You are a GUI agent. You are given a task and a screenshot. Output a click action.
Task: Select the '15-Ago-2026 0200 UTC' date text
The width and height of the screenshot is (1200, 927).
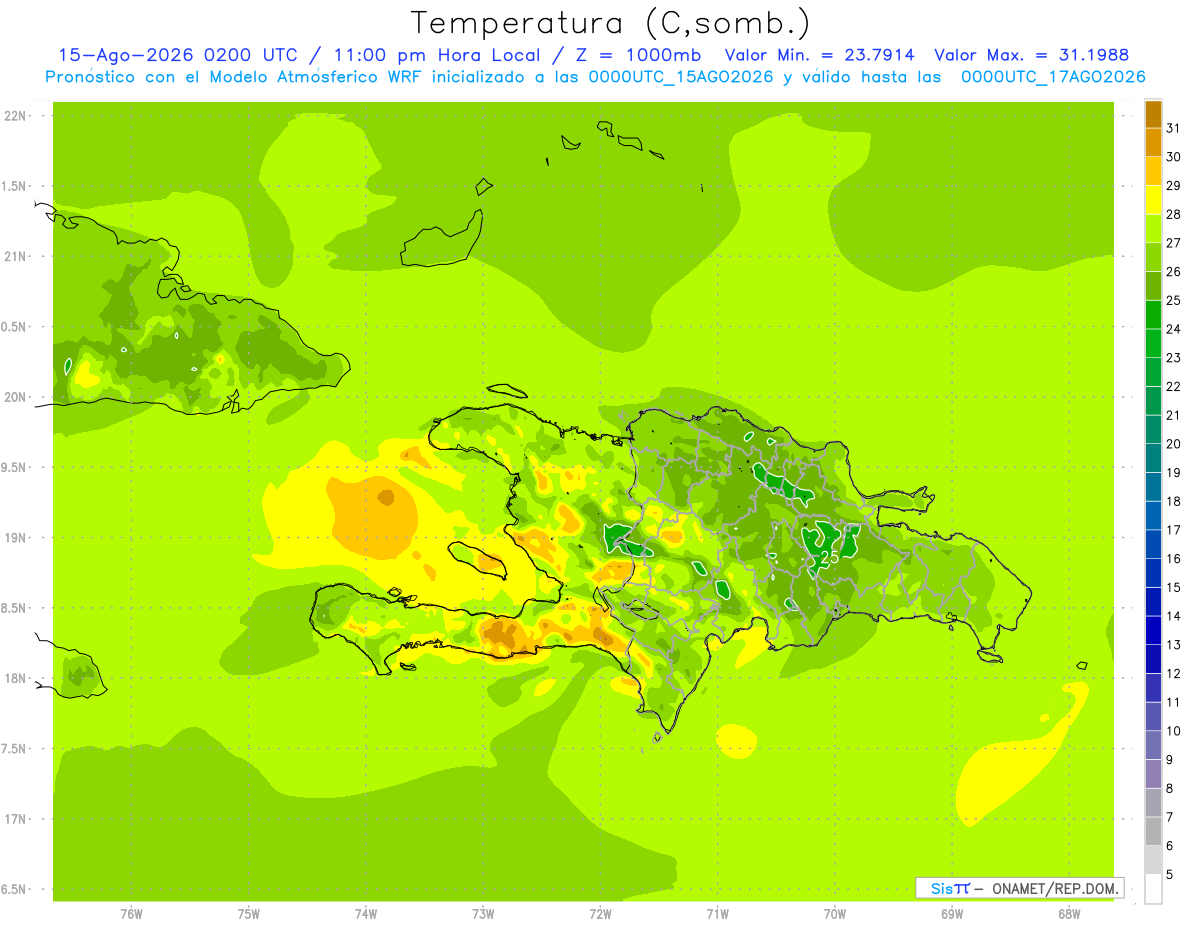tap(178, 56)
